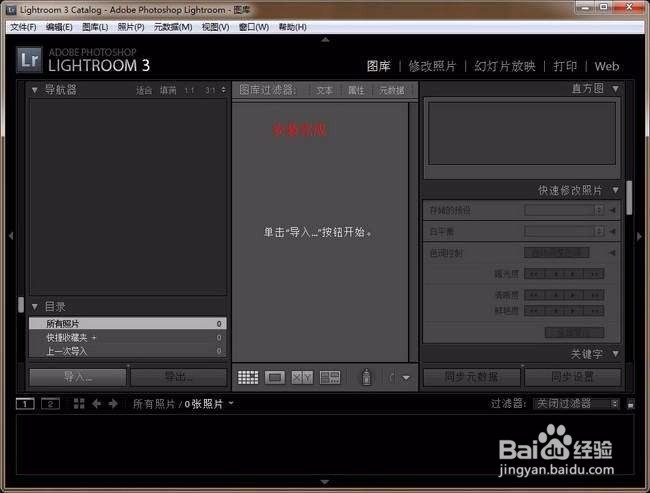Select main window display button 1
Image resolution: width=650 pixels, height=493 pixels.
pyautogui.click(x=25, y=403)
